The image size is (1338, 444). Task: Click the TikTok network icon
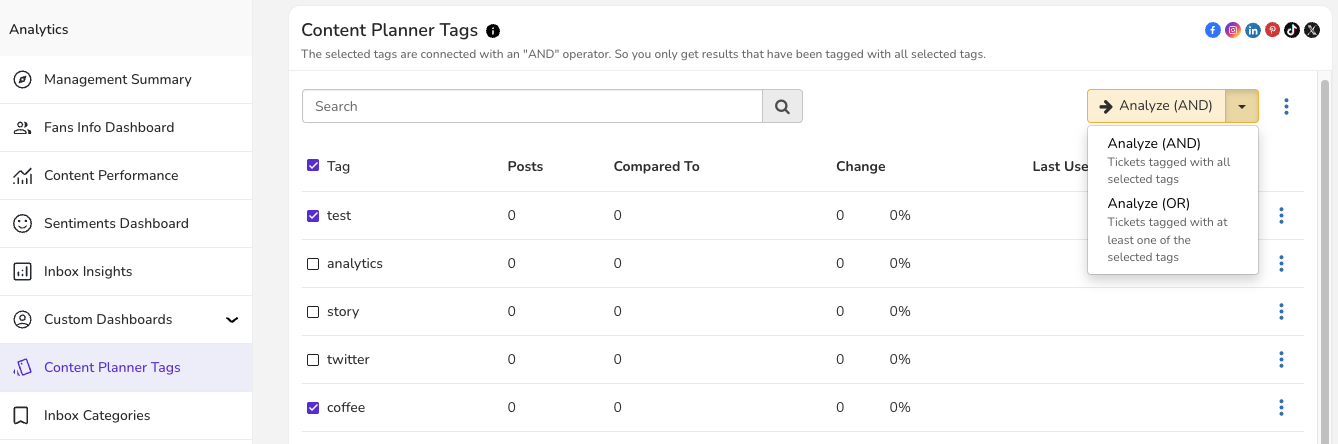click(x=1292, y=30)
